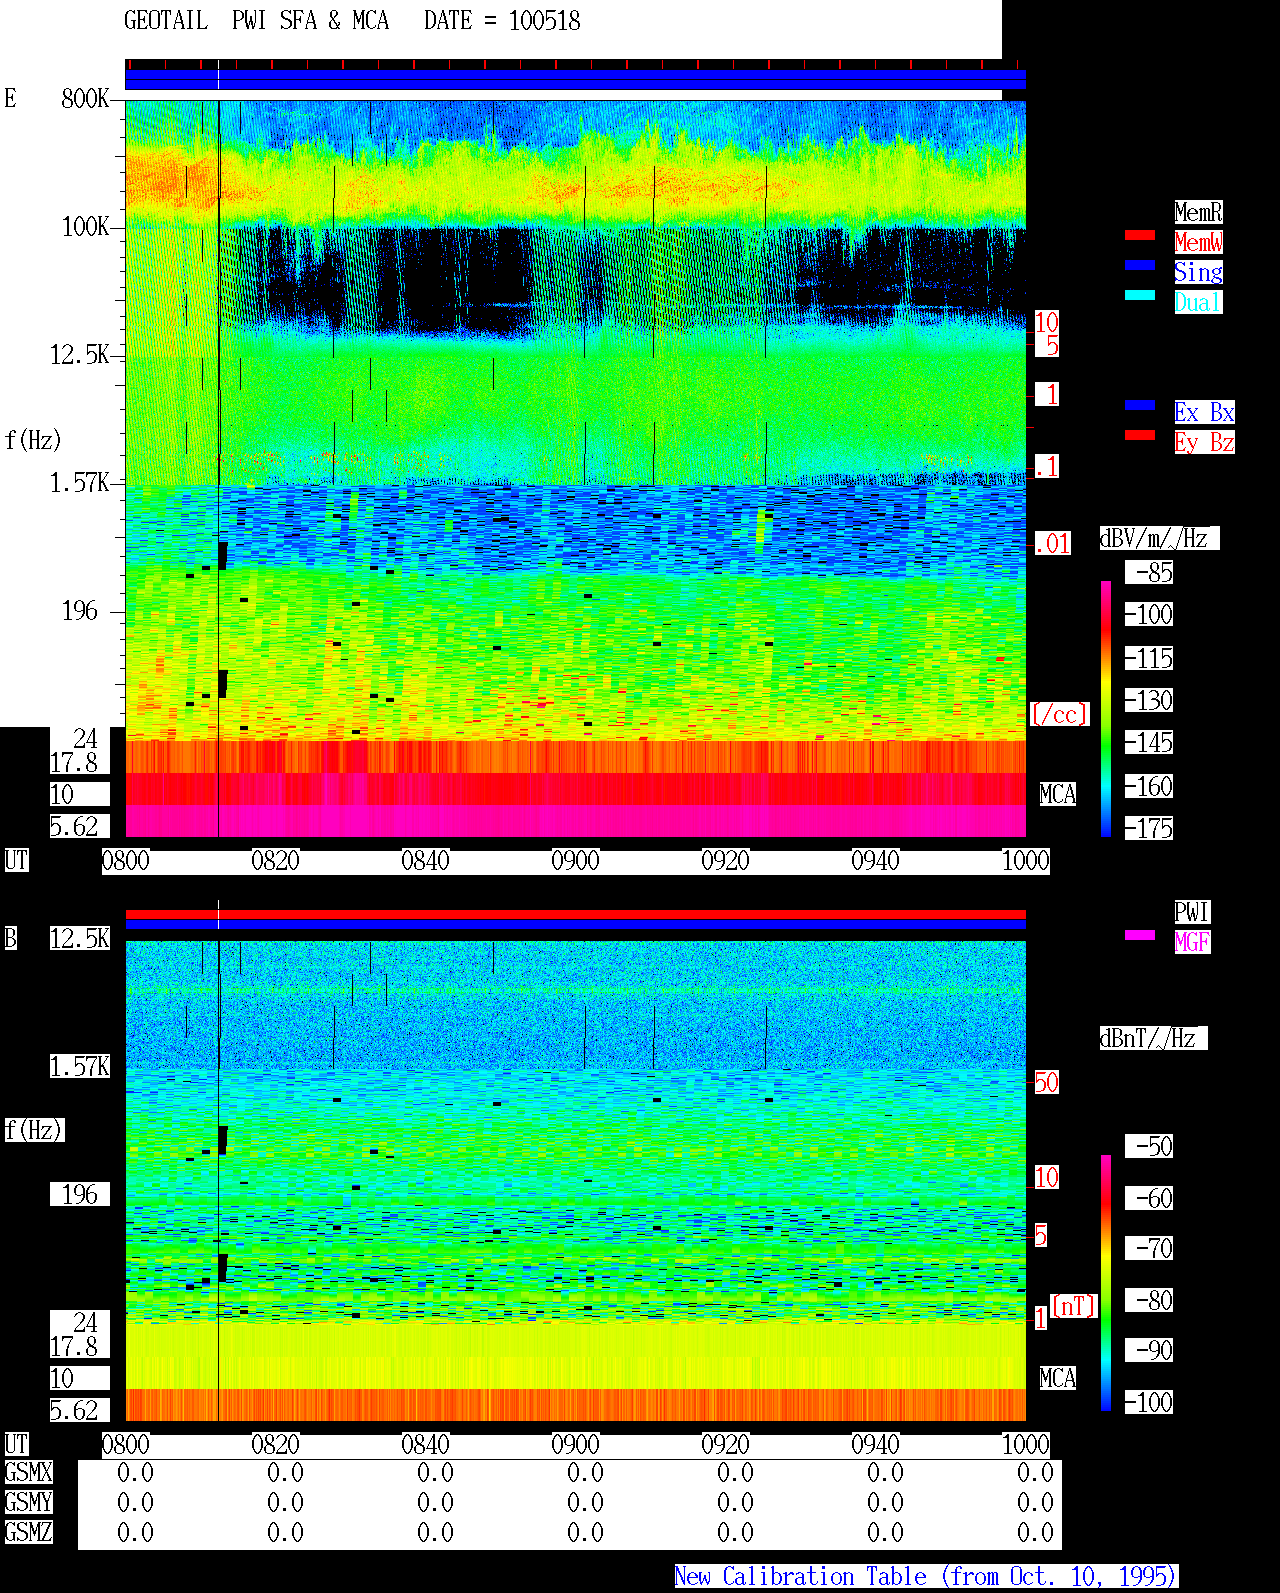Click the red Ey Bz legend swatch
This screenshot has width=1280, height=1593.
tap(1140, 435)
